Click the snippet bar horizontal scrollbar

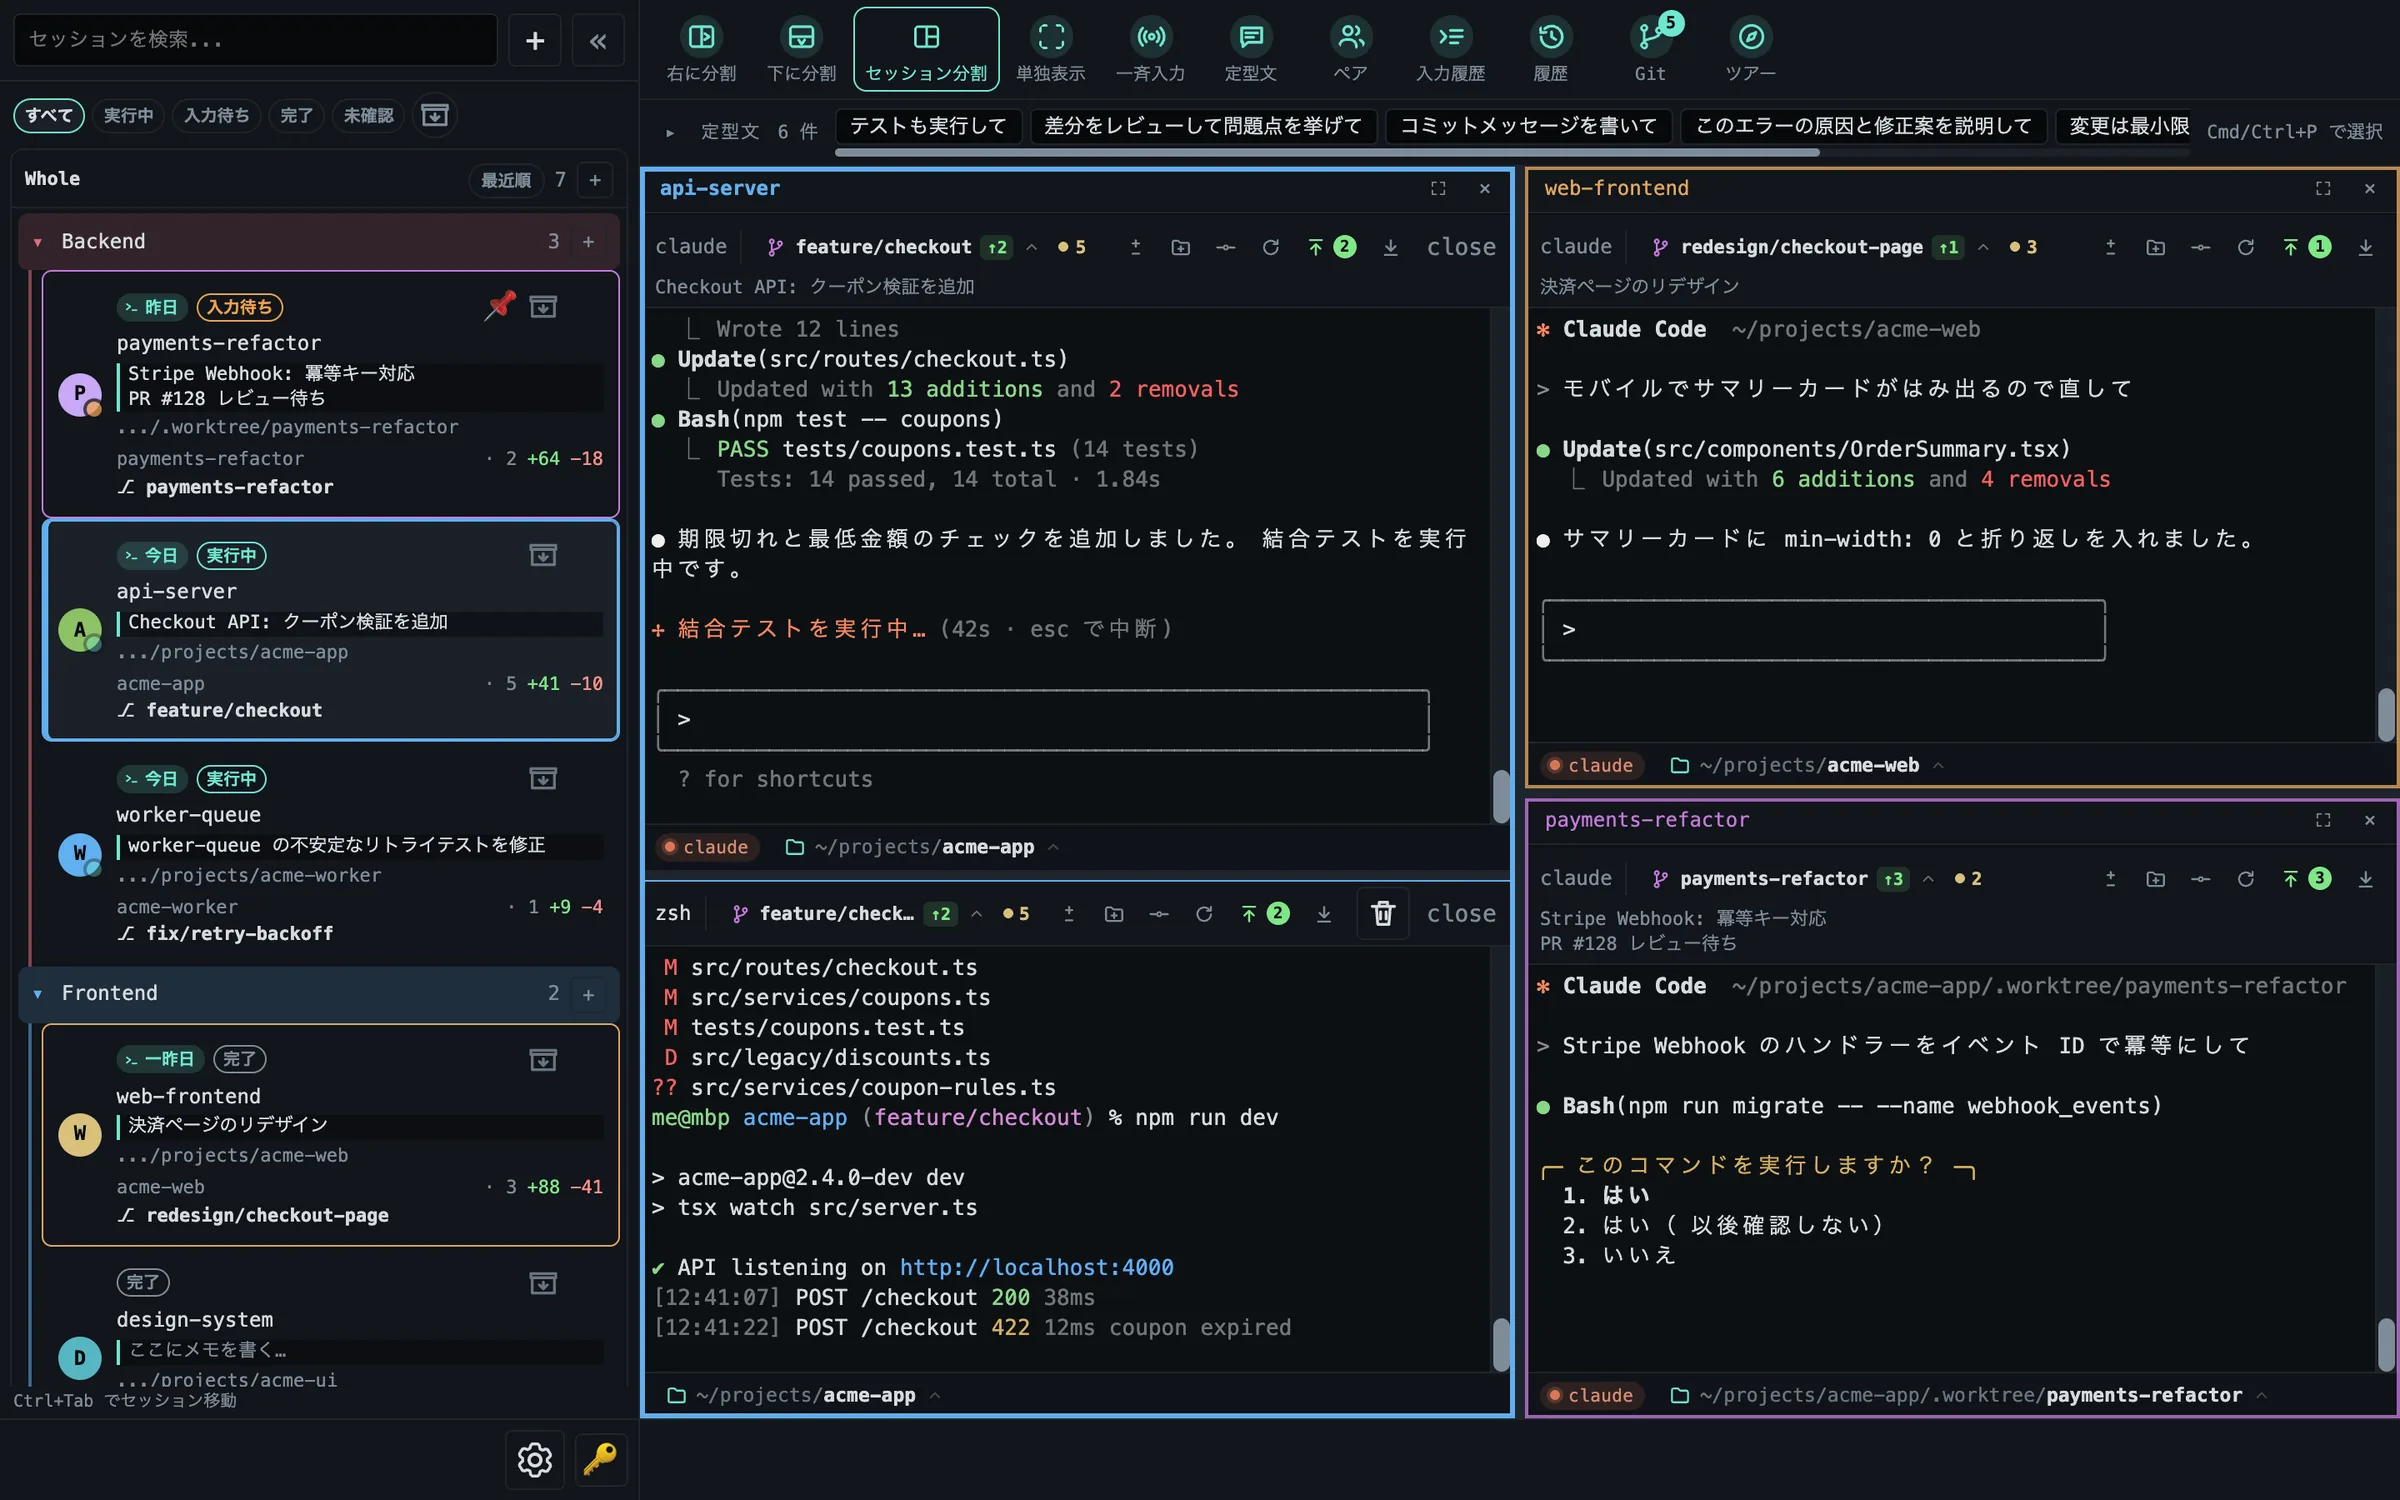point(1327,153)
